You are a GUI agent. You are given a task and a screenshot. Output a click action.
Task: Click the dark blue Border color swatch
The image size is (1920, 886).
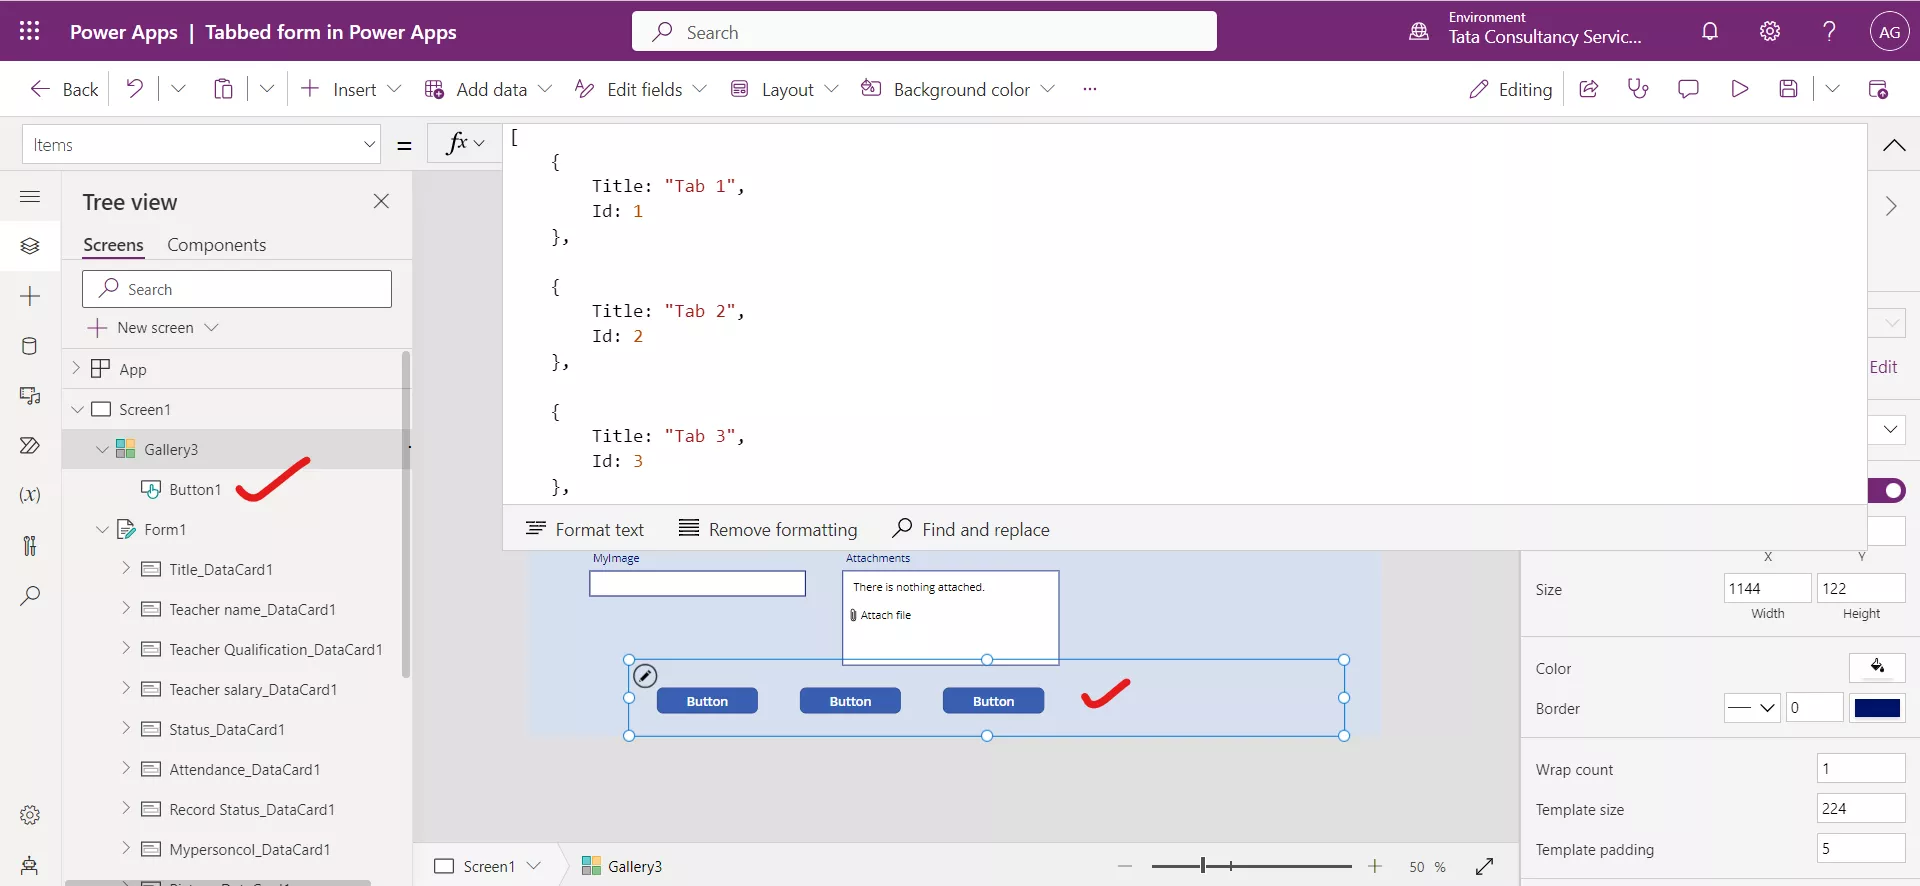[x=1877, y=708]
